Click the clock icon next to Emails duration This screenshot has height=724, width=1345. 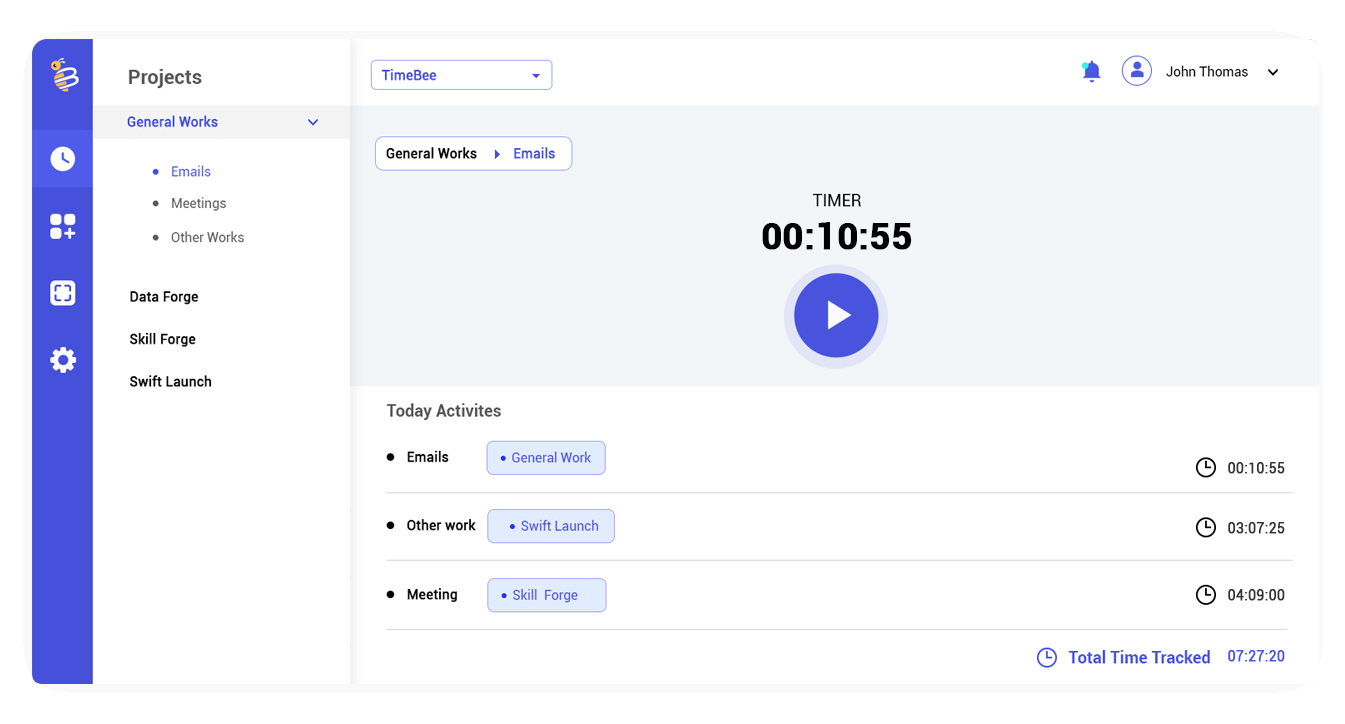[x=1205, y=467]
